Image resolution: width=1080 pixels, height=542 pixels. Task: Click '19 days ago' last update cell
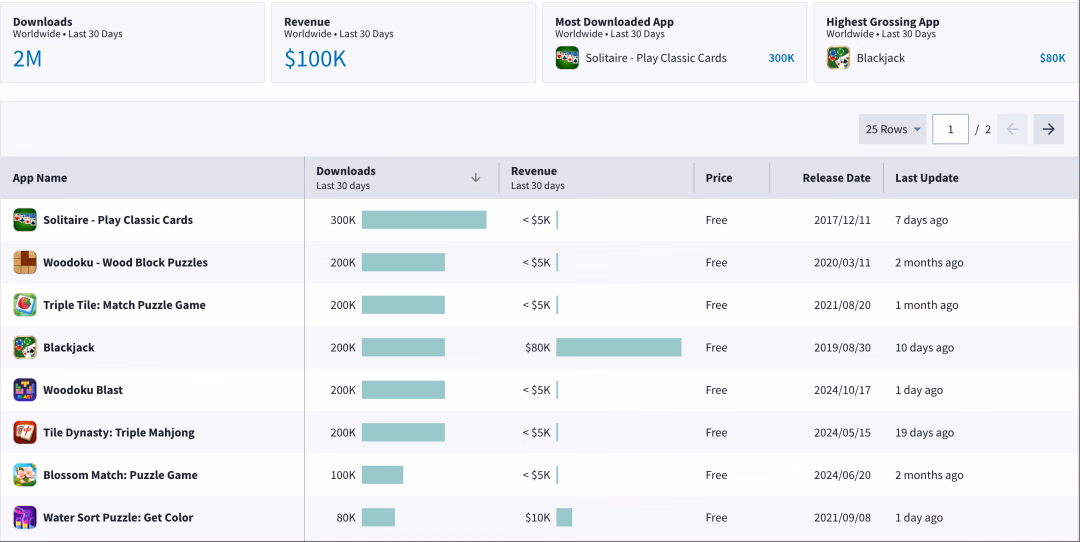click(x=924, y=432)
